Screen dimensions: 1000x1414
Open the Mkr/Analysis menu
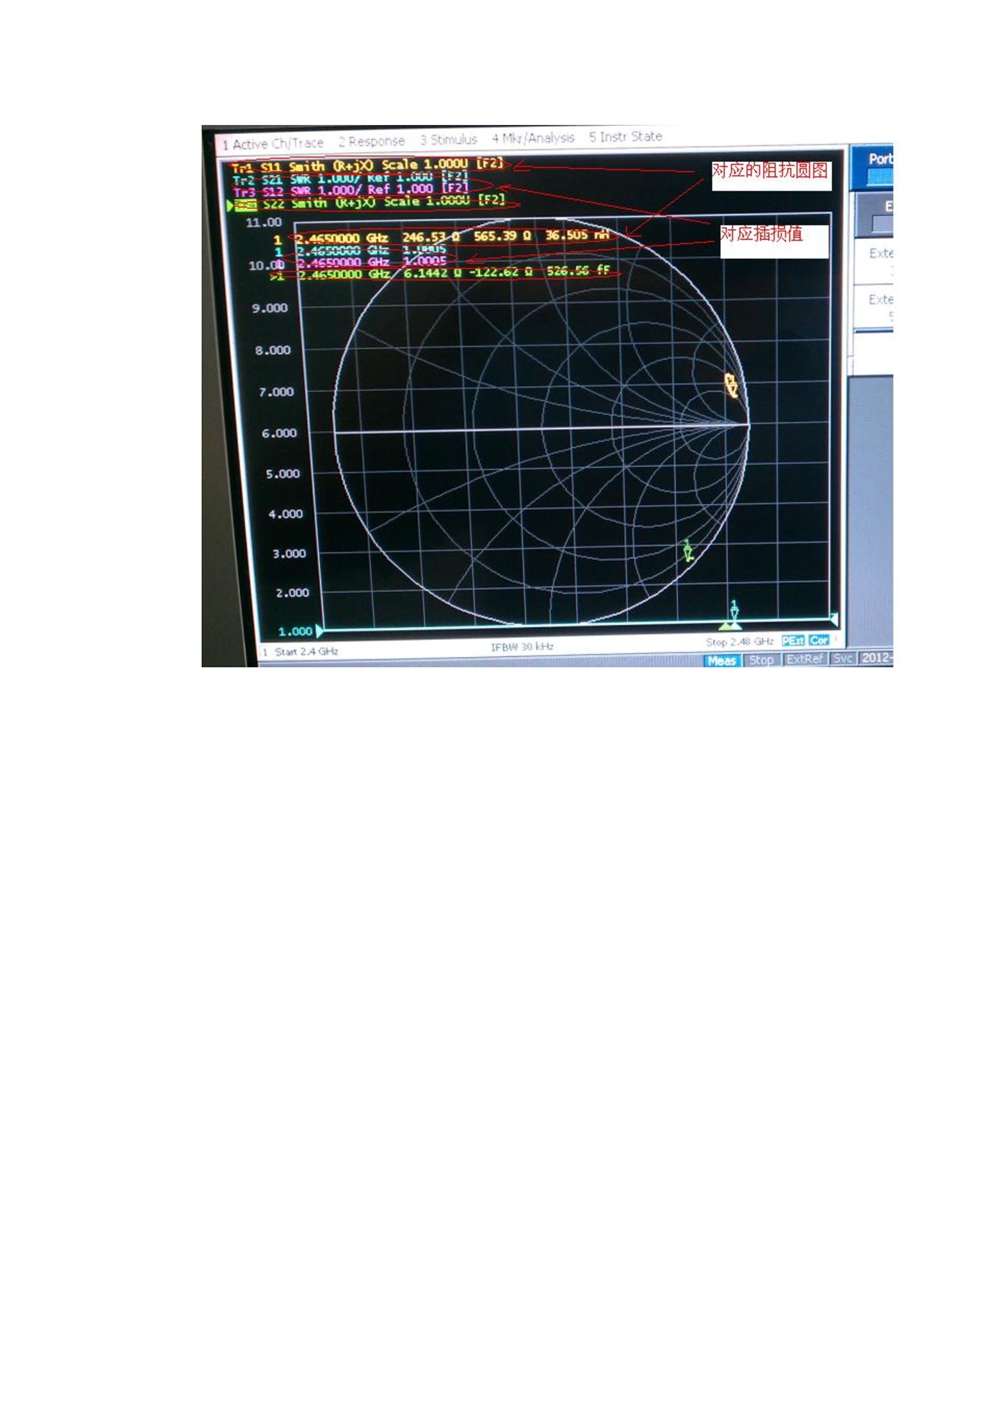[532, 138]
